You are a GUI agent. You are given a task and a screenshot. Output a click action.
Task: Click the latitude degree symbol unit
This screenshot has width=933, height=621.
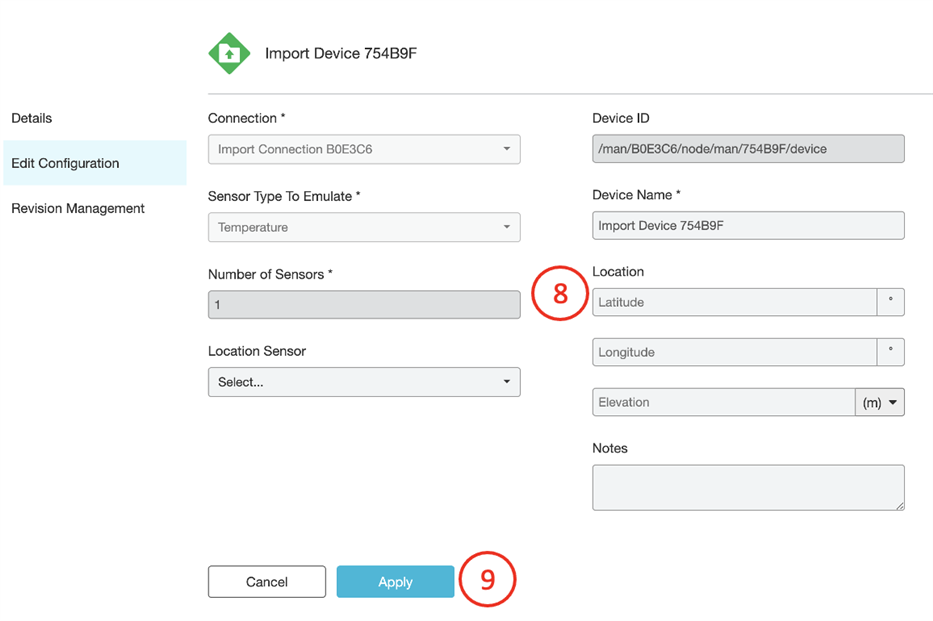[890, 302]
